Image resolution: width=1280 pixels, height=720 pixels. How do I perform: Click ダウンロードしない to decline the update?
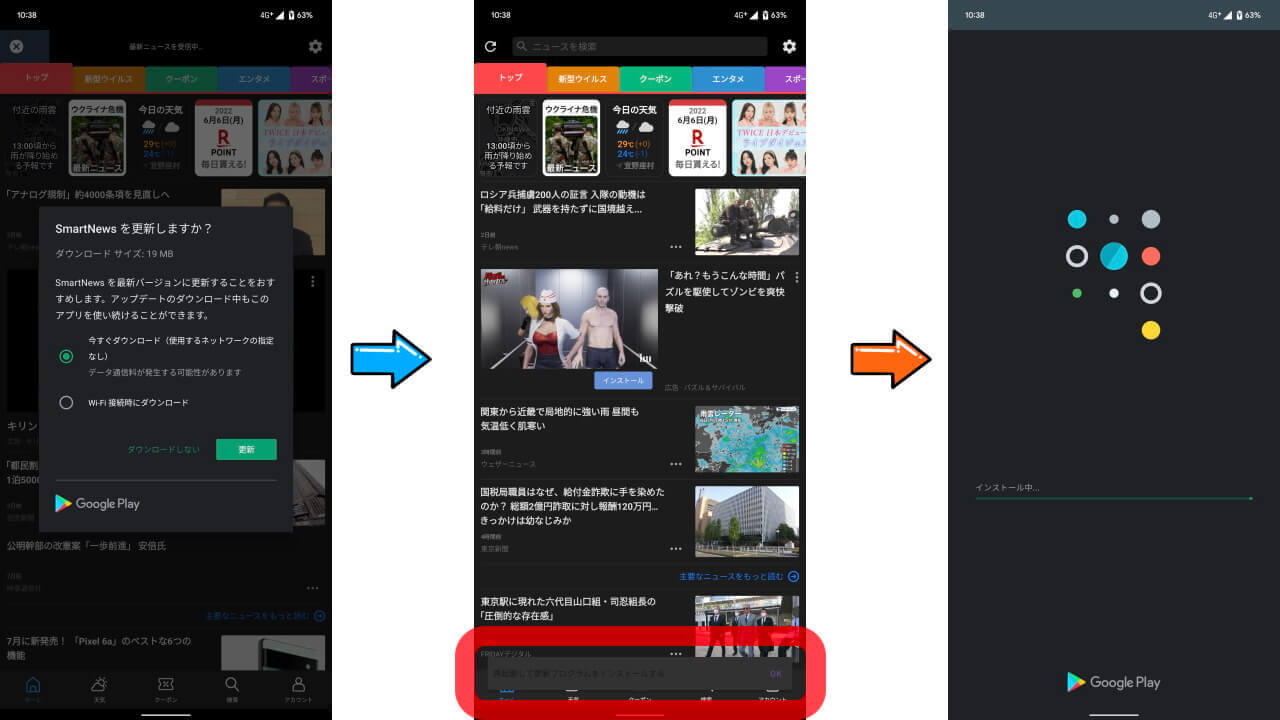[163, 450]
